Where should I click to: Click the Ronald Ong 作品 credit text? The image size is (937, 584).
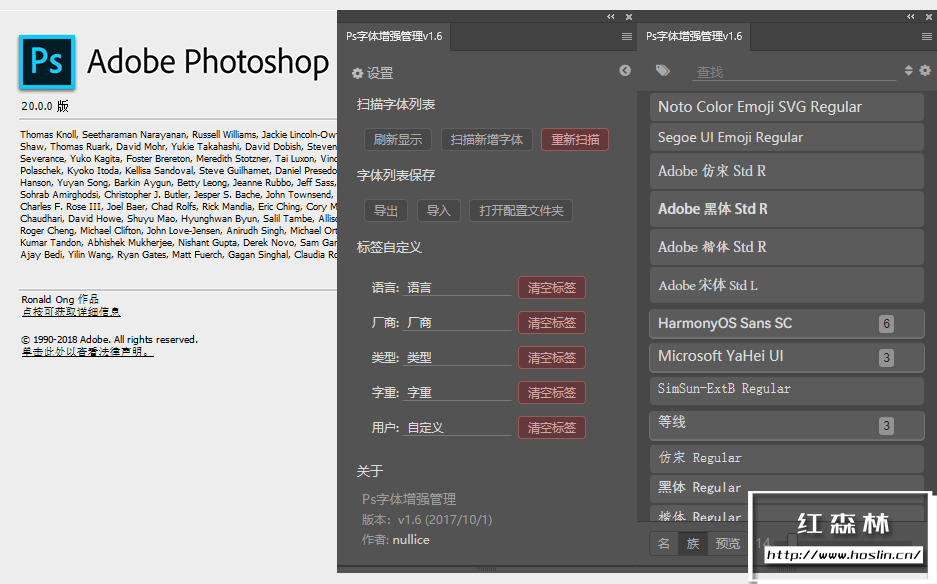pos(60,299)
